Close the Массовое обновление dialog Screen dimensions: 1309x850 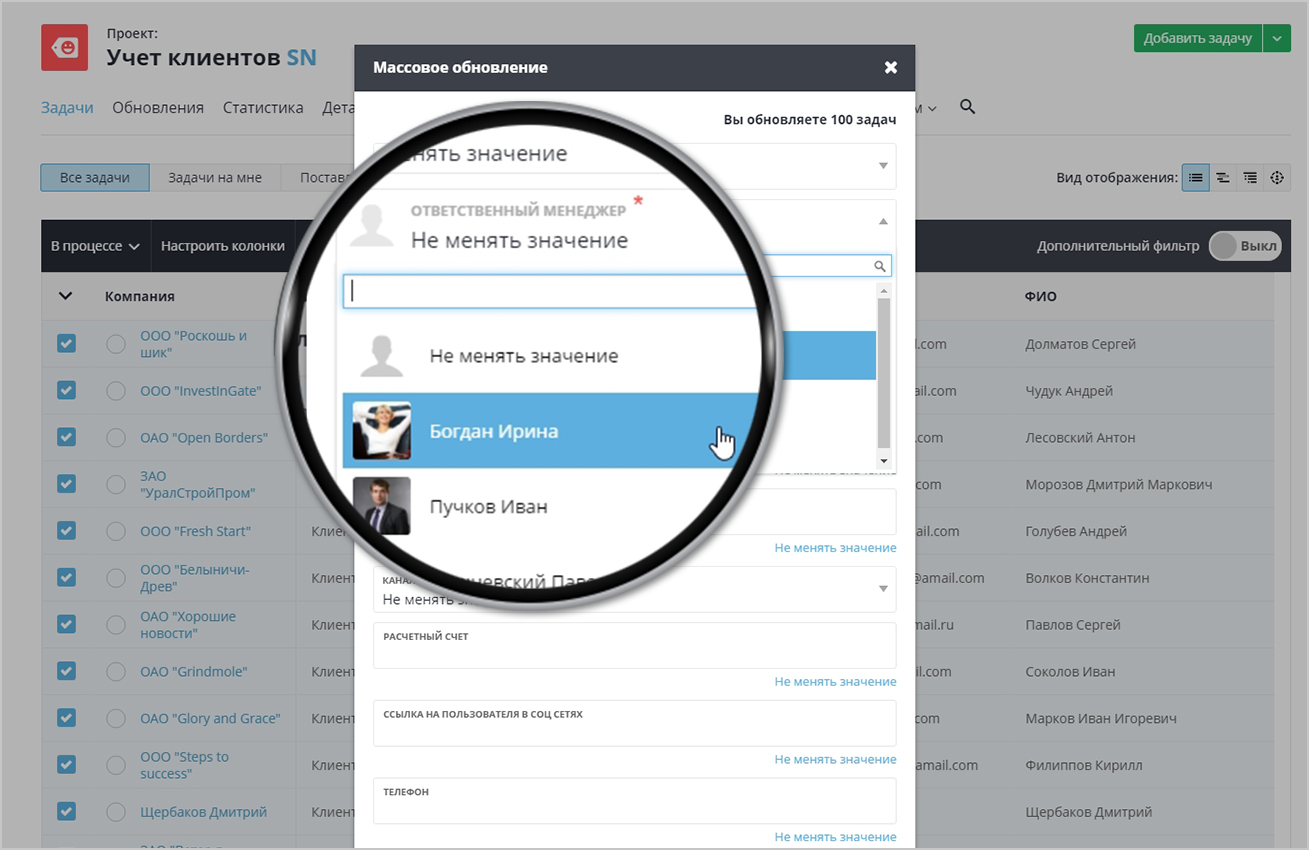(x=891, y=68)
